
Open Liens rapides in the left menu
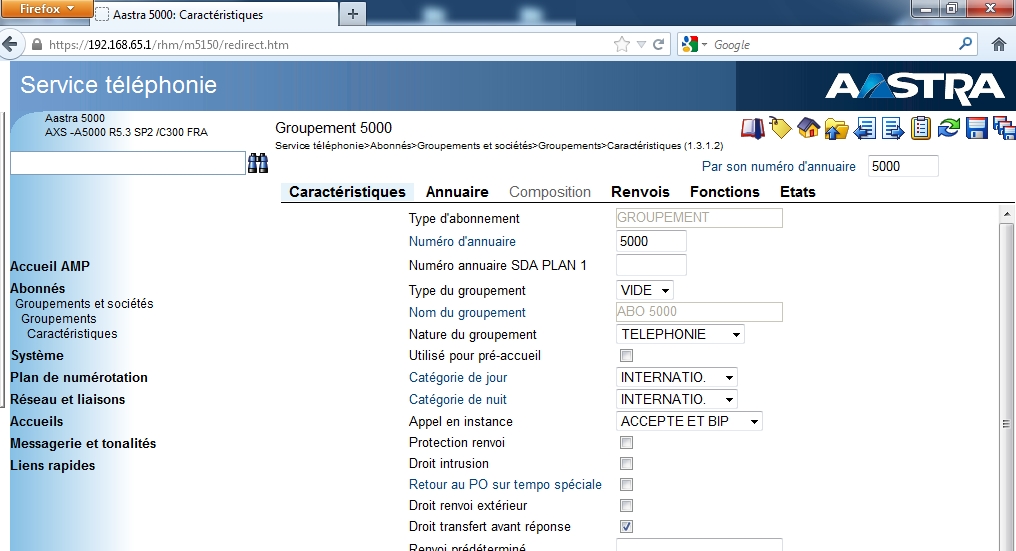[52, 465]
